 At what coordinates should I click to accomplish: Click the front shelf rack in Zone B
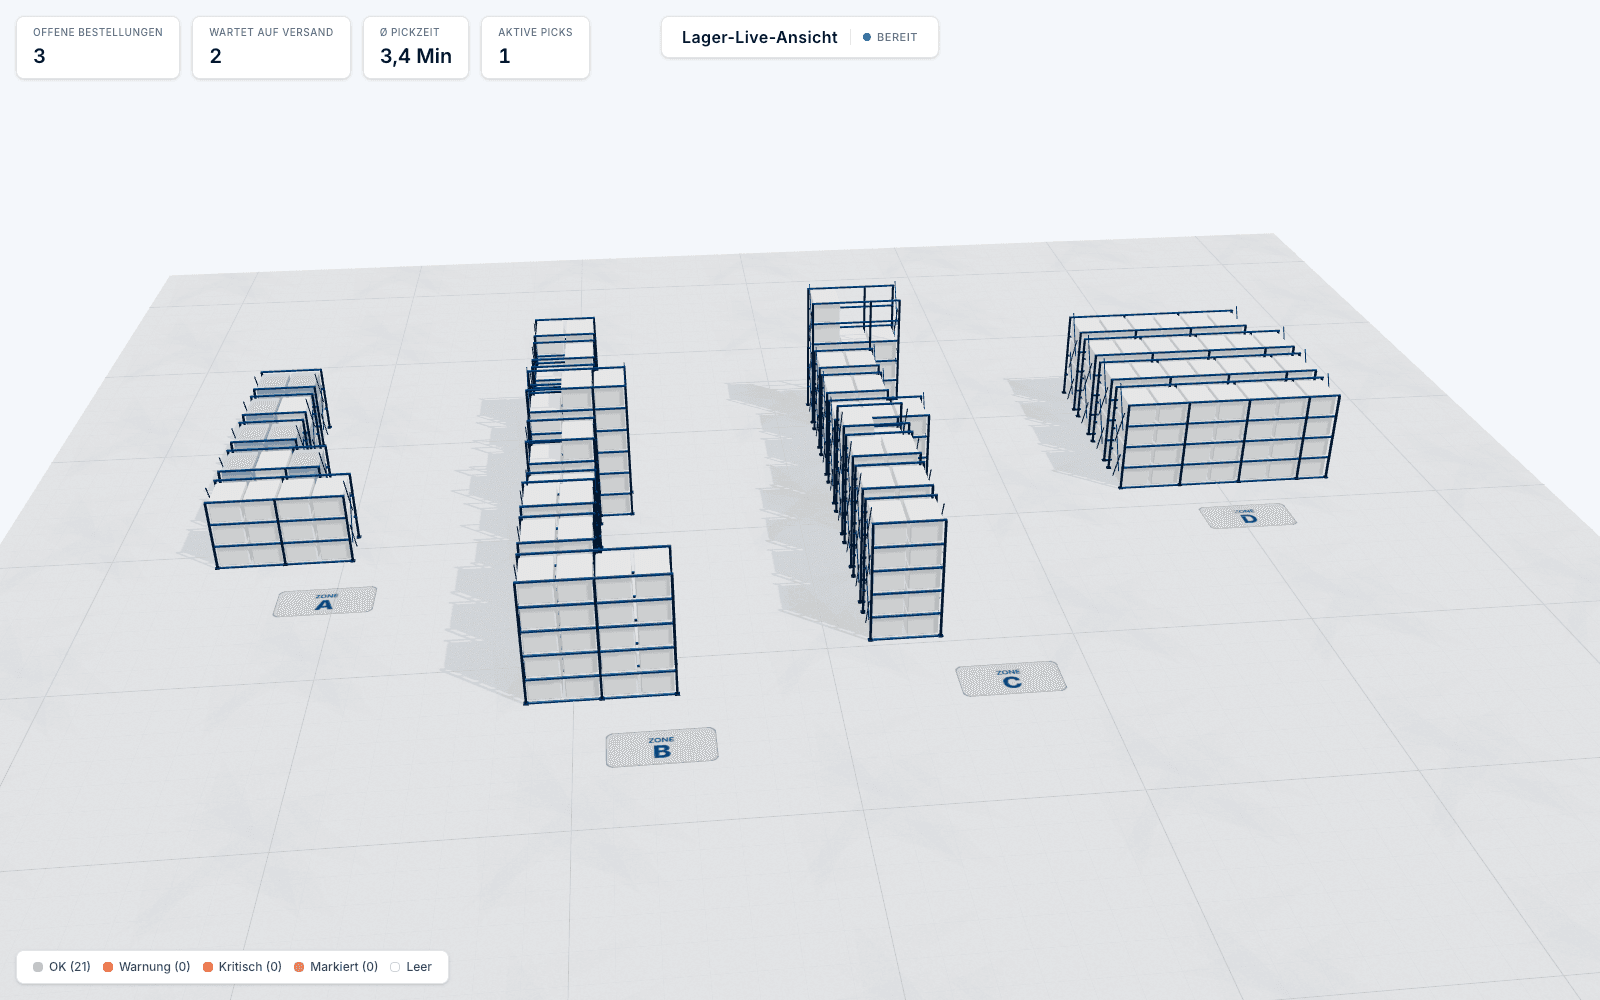coord(598,636)
